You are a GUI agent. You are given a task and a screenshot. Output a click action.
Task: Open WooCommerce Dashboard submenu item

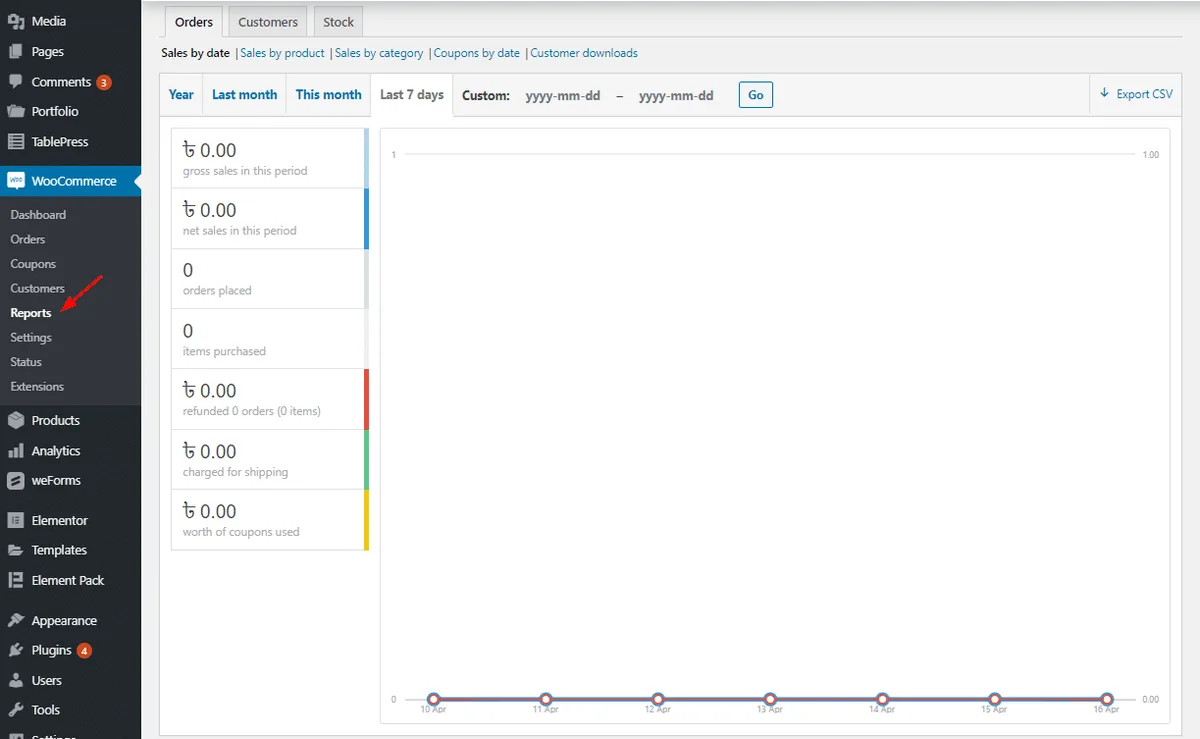38,215
